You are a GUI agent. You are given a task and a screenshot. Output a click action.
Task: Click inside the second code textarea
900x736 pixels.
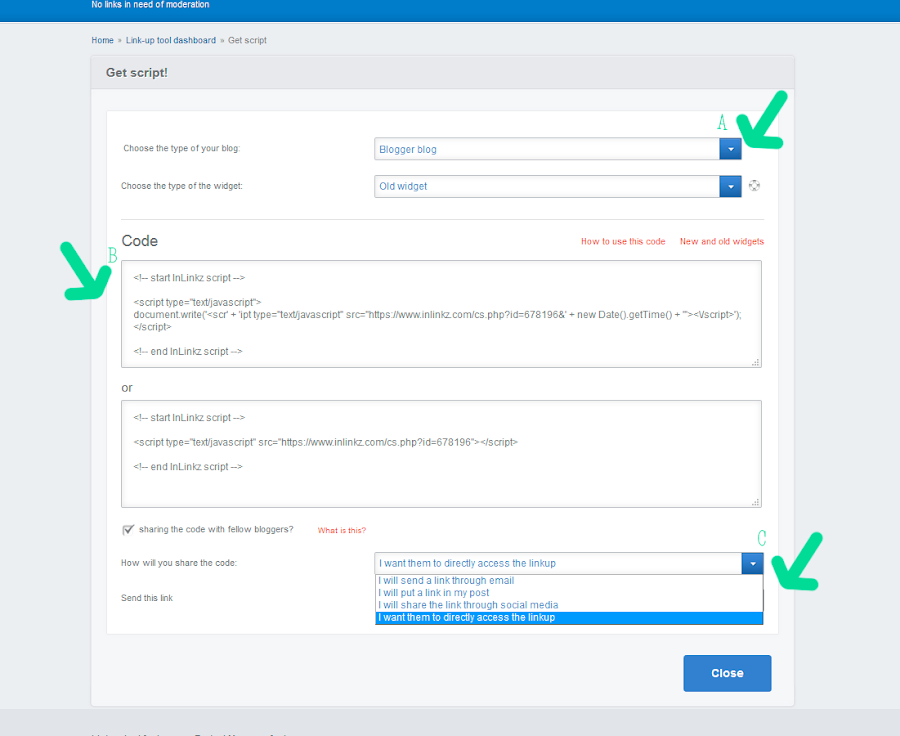(x=441, y=454)
